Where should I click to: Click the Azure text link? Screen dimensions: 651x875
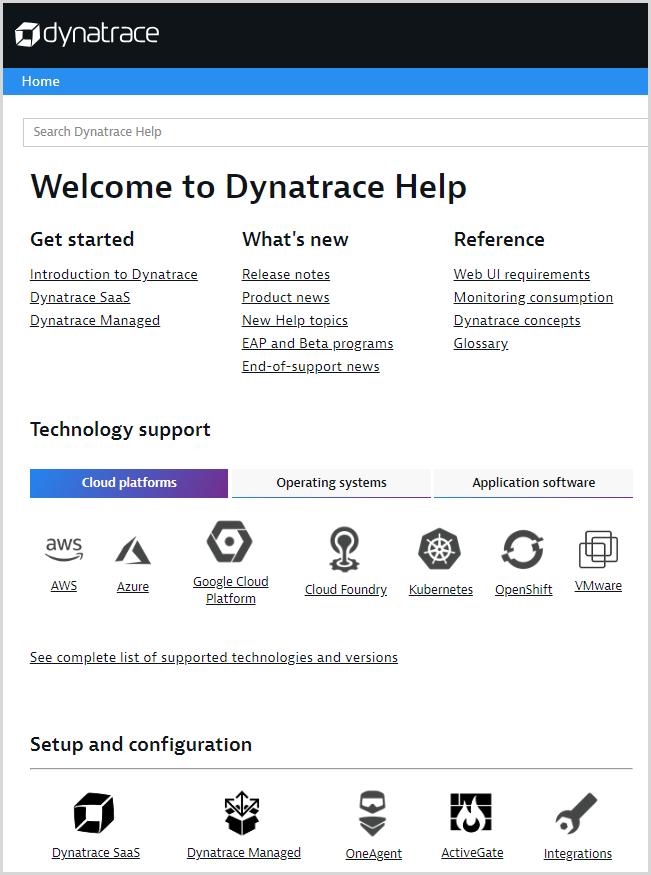click(x=133, y=586)
